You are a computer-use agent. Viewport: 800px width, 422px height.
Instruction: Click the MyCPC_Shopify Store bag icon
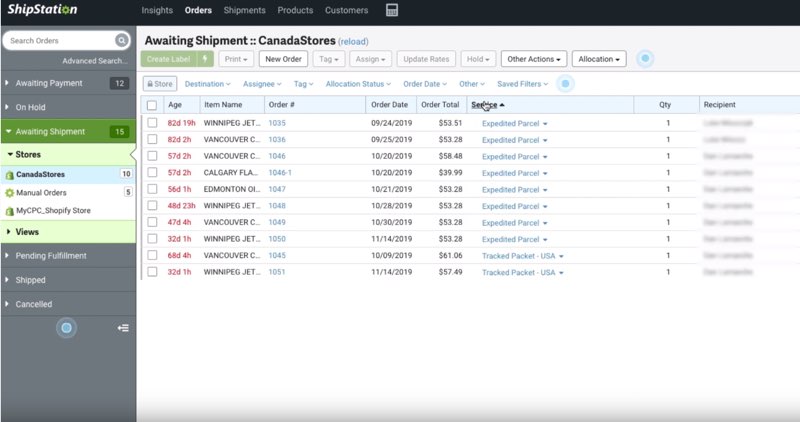(9, 211)
